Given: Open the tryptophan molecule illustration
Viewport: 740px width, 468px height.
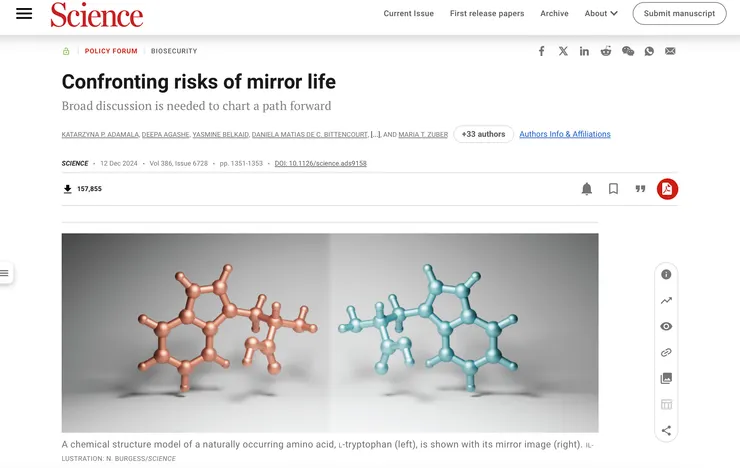Looking at the screenshot, I should click(x=330, y=333).
